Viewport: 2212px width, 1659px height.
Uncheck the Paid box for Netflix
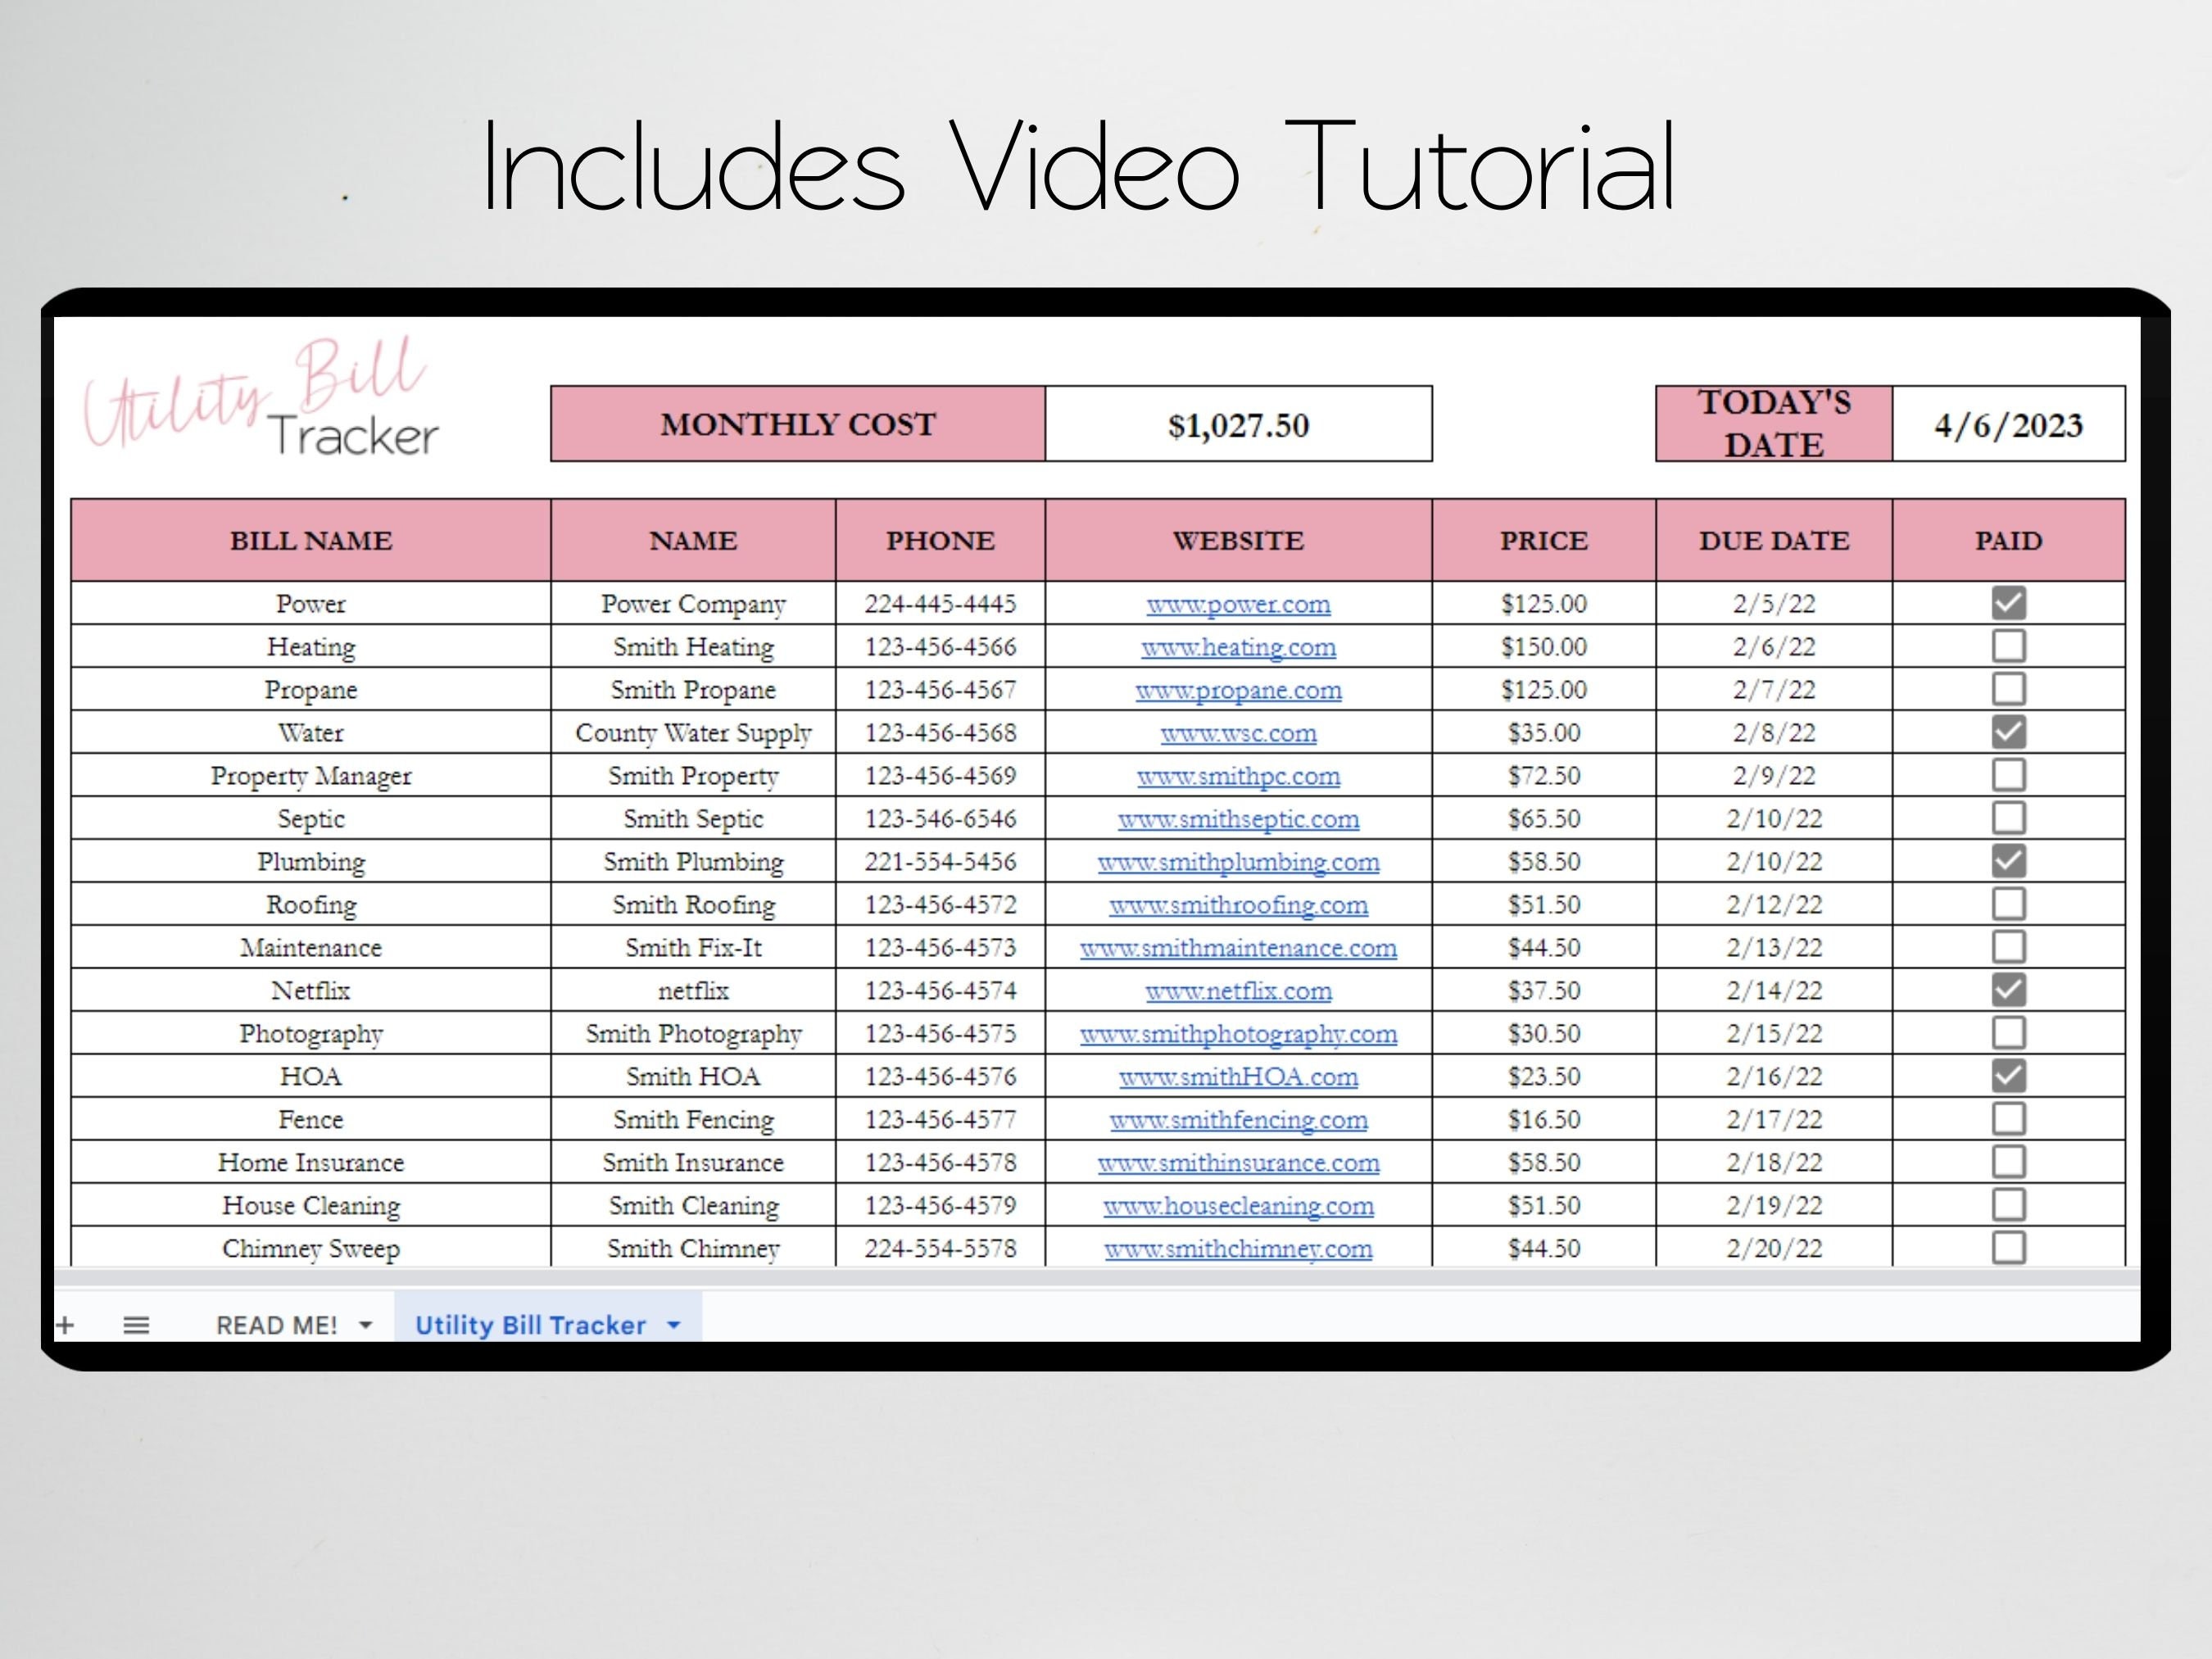click(x=2010, y=990)
